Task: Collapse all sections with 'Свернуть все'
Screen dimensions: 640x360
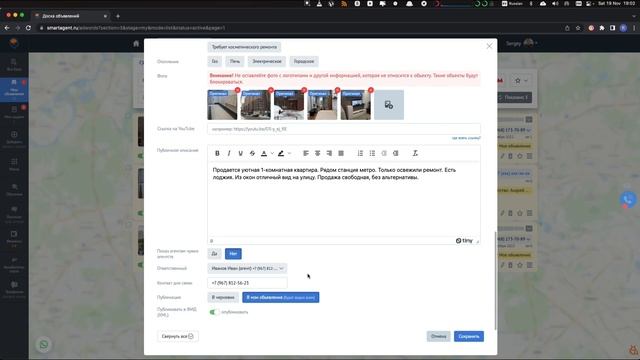Action: (x=178, y=336)
